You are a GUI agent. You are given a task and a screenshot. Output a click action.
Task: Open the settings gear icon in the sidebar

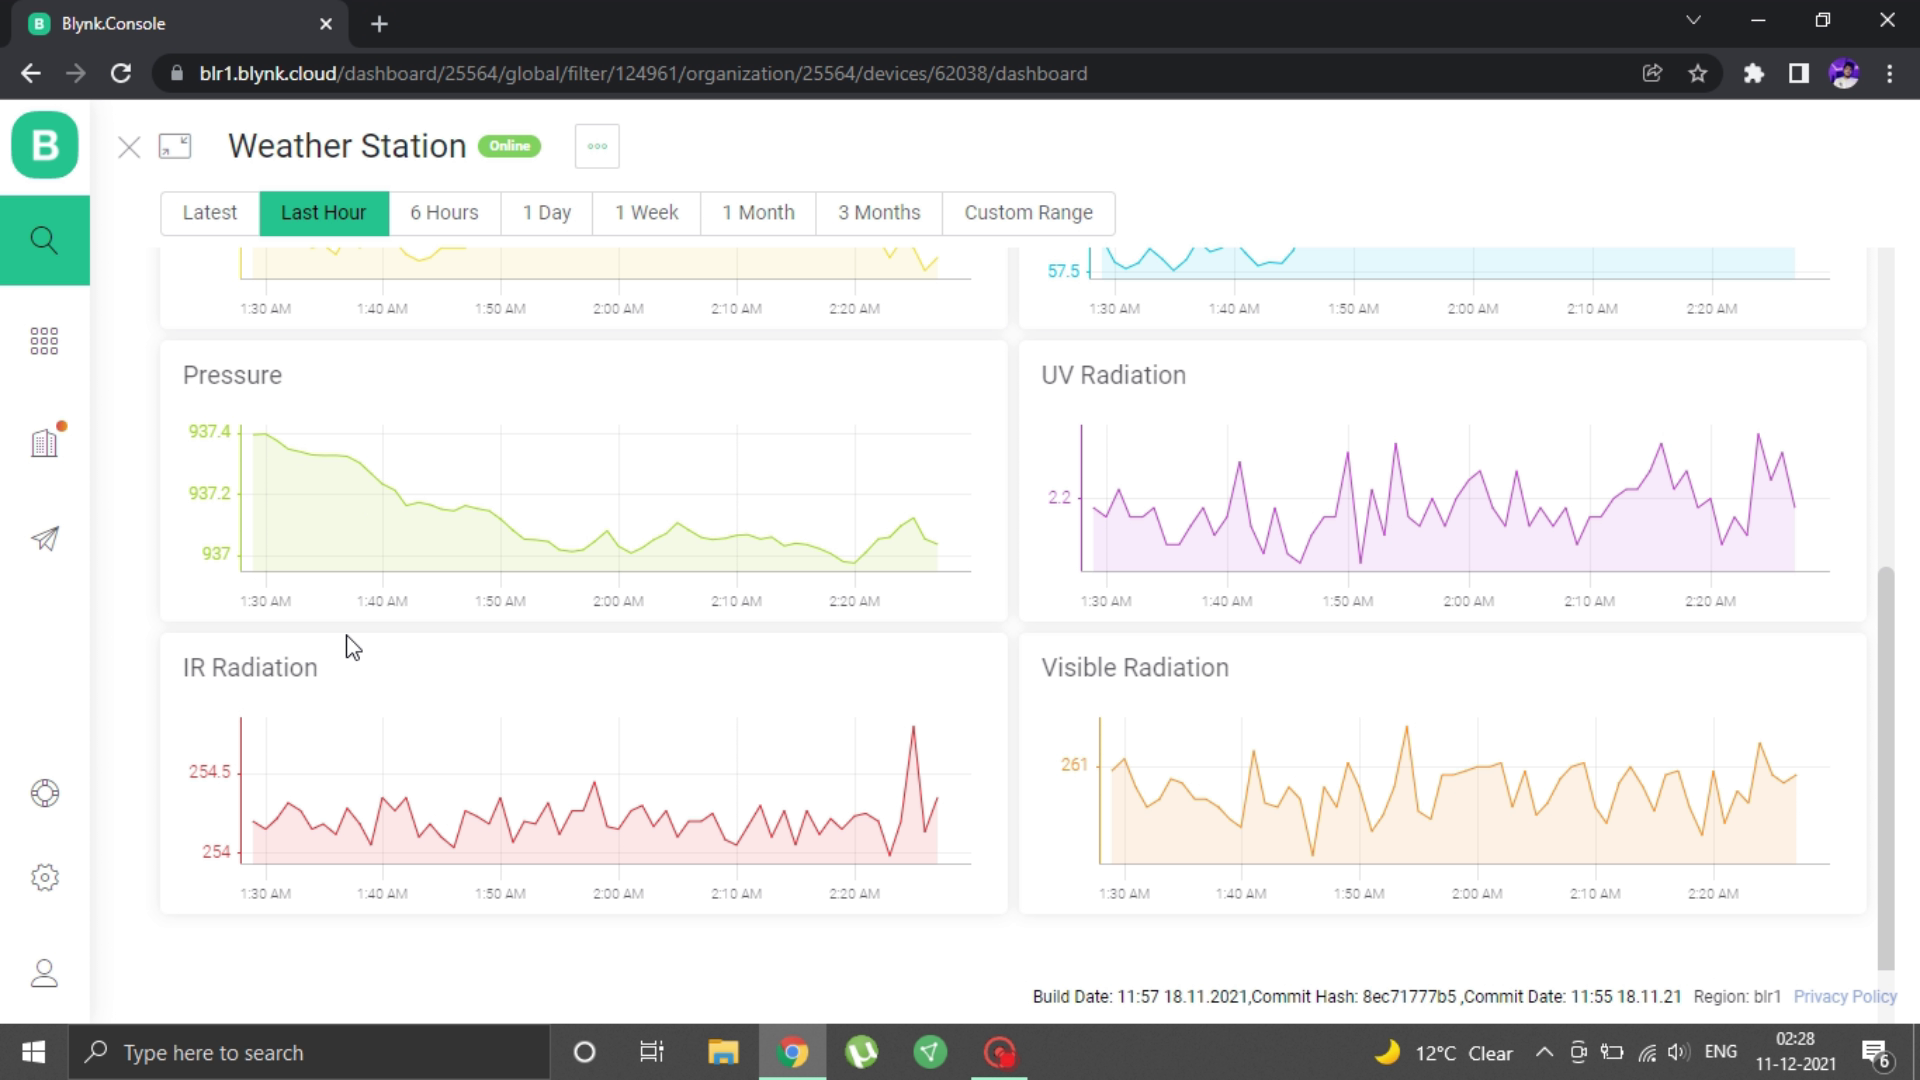tap(44, 877)
